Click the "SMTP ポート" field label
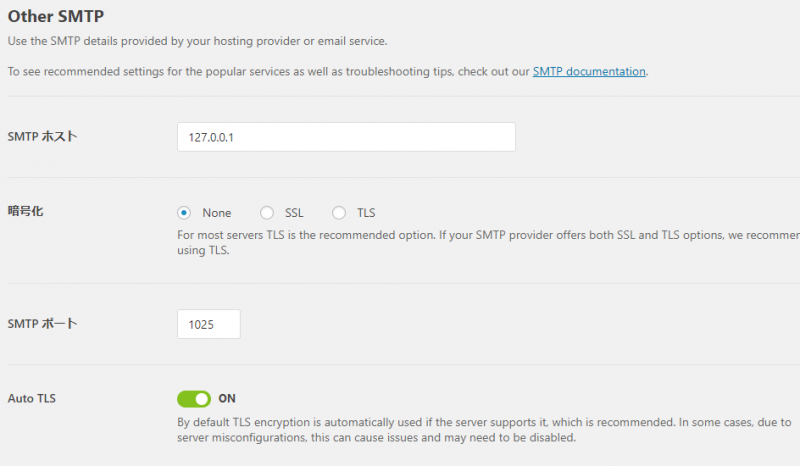The width and height of the screenshot is (800, 466). [42, 324]
